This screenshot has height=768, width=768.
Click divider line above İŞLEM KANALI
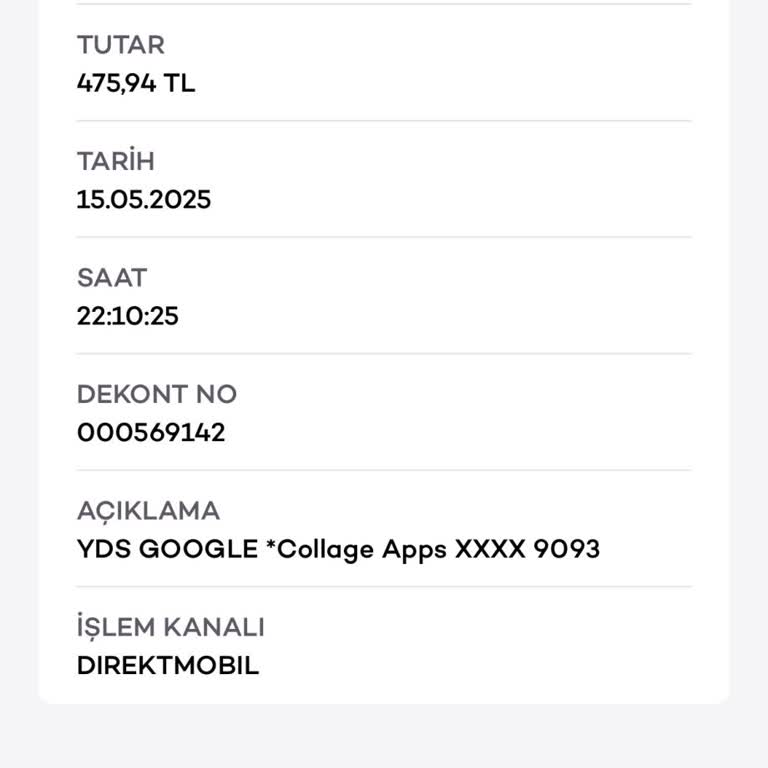click(384, 586)
